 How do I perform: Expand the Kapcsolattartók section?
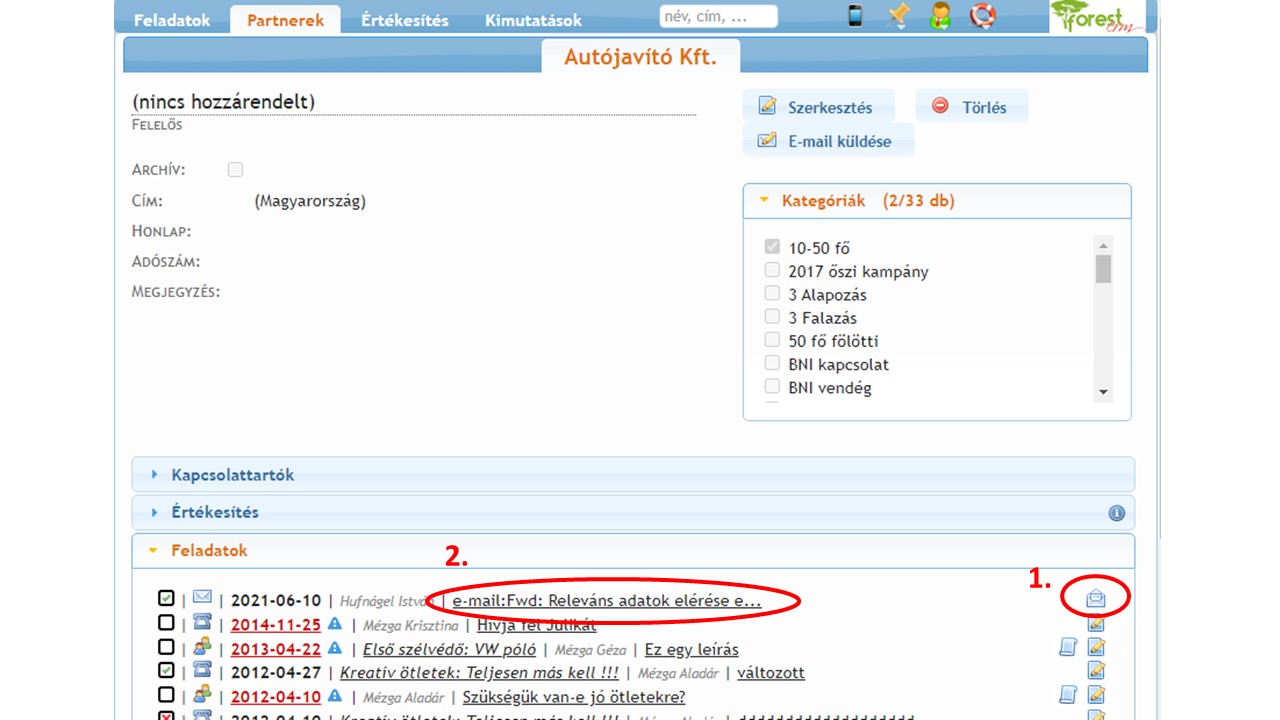point(232,475)
